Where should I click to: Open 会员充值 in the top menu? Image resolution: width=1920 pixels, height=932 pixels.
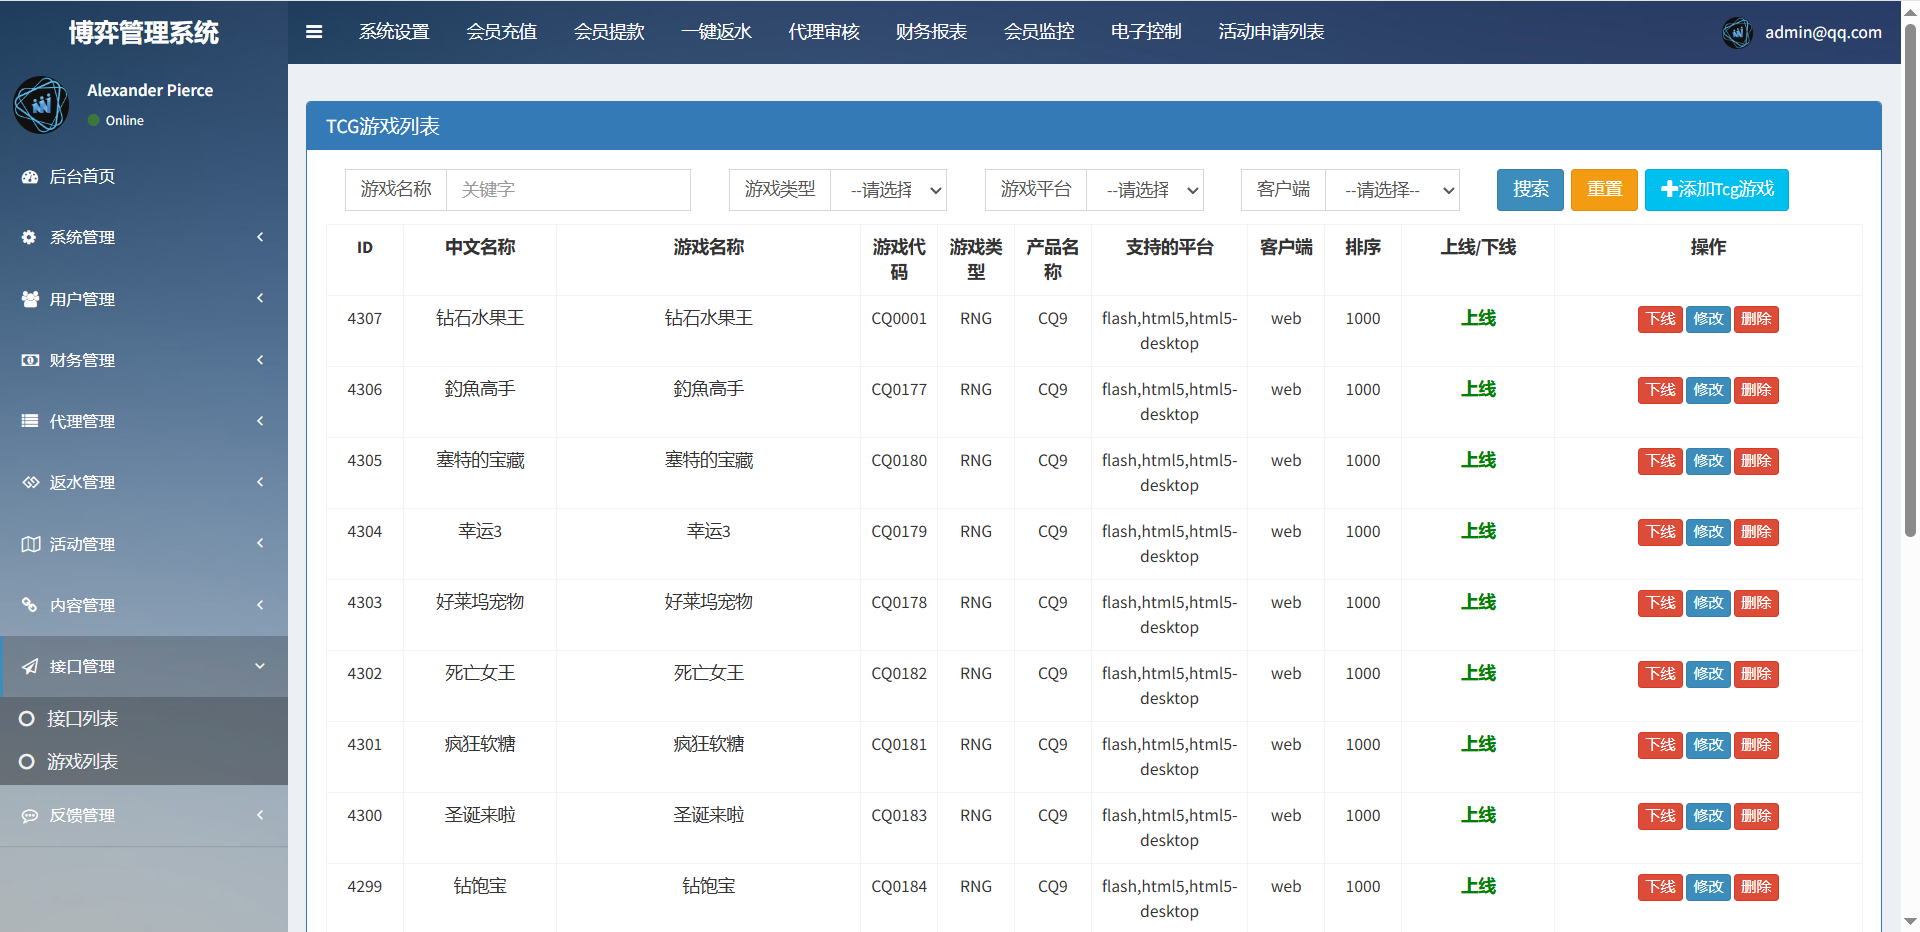point(501,32)
